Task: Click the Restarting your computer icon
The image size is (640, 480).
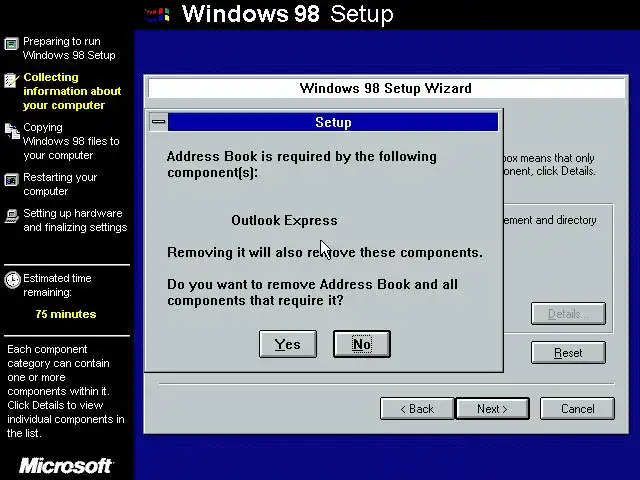Action: 11,180
